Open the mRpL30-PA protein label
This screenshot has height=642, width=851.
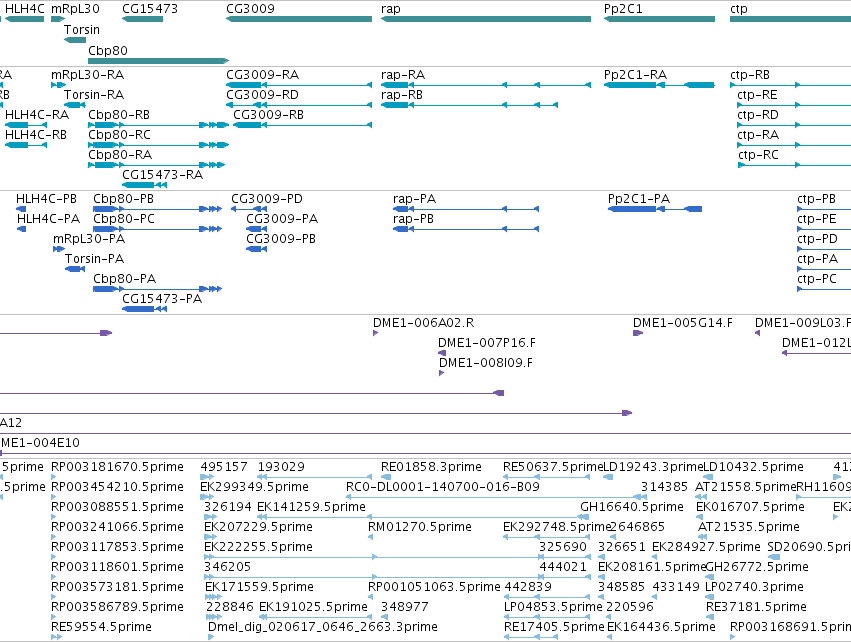[89, 238]
